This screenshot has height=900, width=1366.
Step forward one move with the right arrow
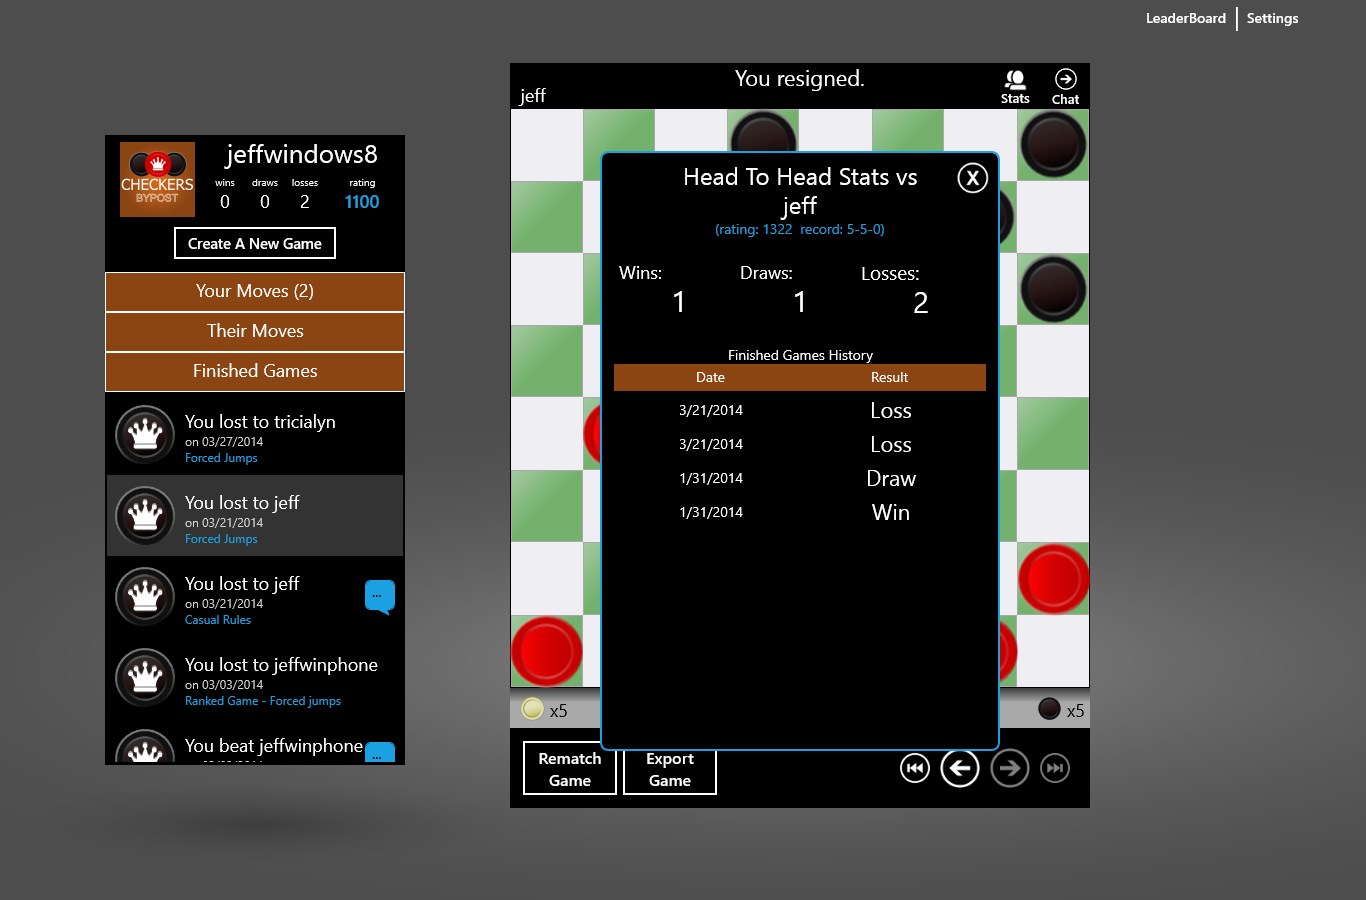tap(1009, 767)
